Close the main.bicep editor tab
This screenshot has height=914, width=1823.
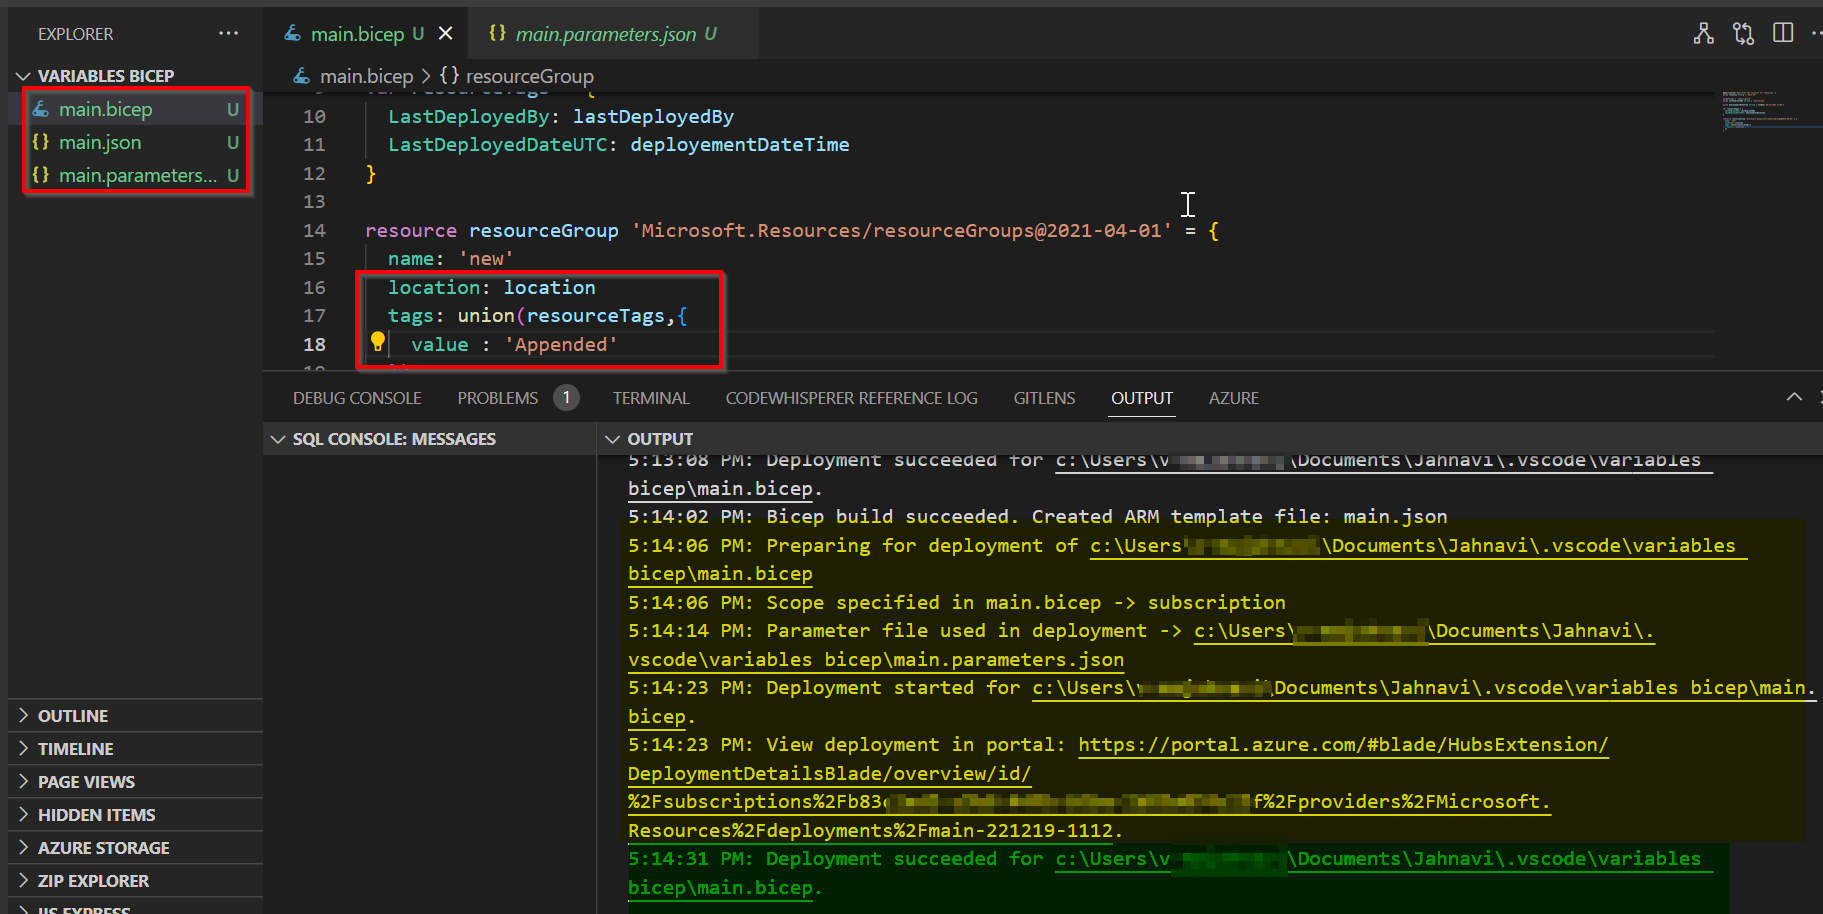(x=446, y=33)
